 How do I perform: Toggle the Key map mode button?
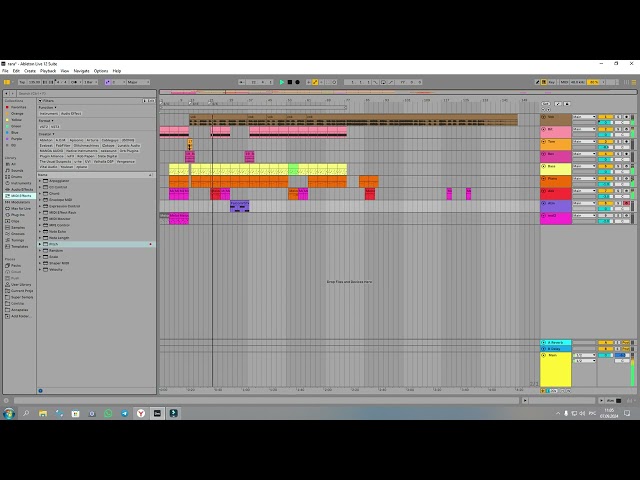click(552, 82)
